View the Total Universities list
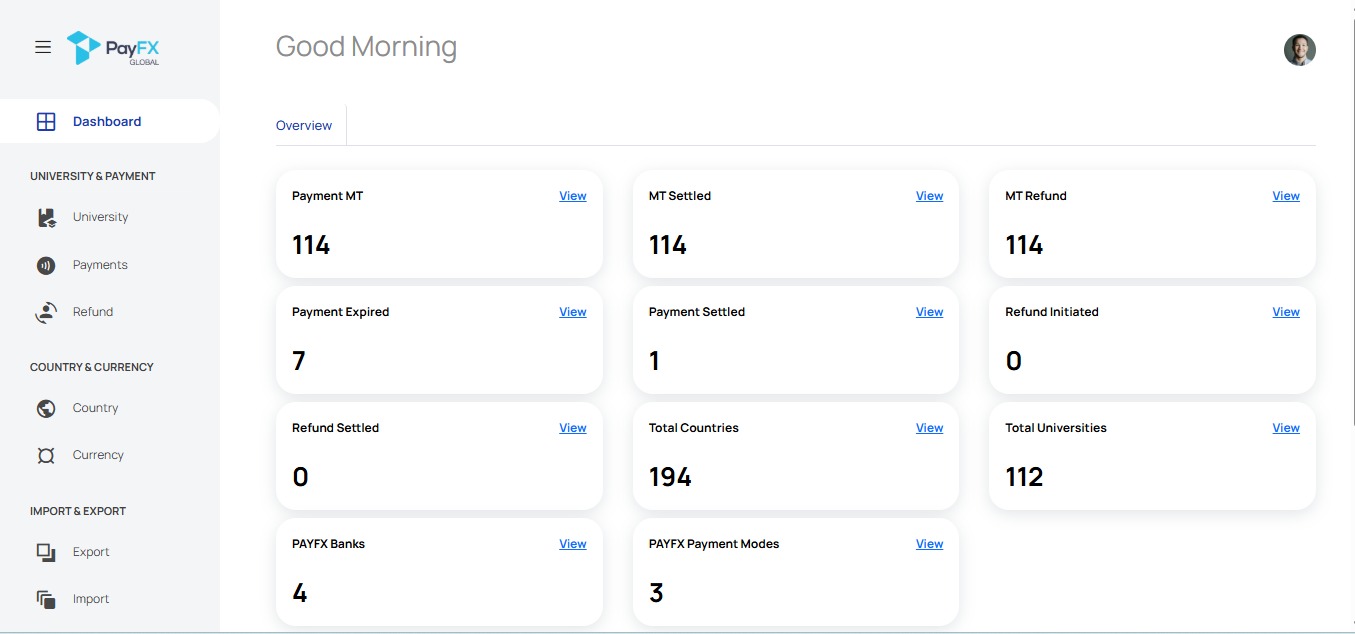This screenshot has width=1355, height=634. click(x=1285, y=428)
